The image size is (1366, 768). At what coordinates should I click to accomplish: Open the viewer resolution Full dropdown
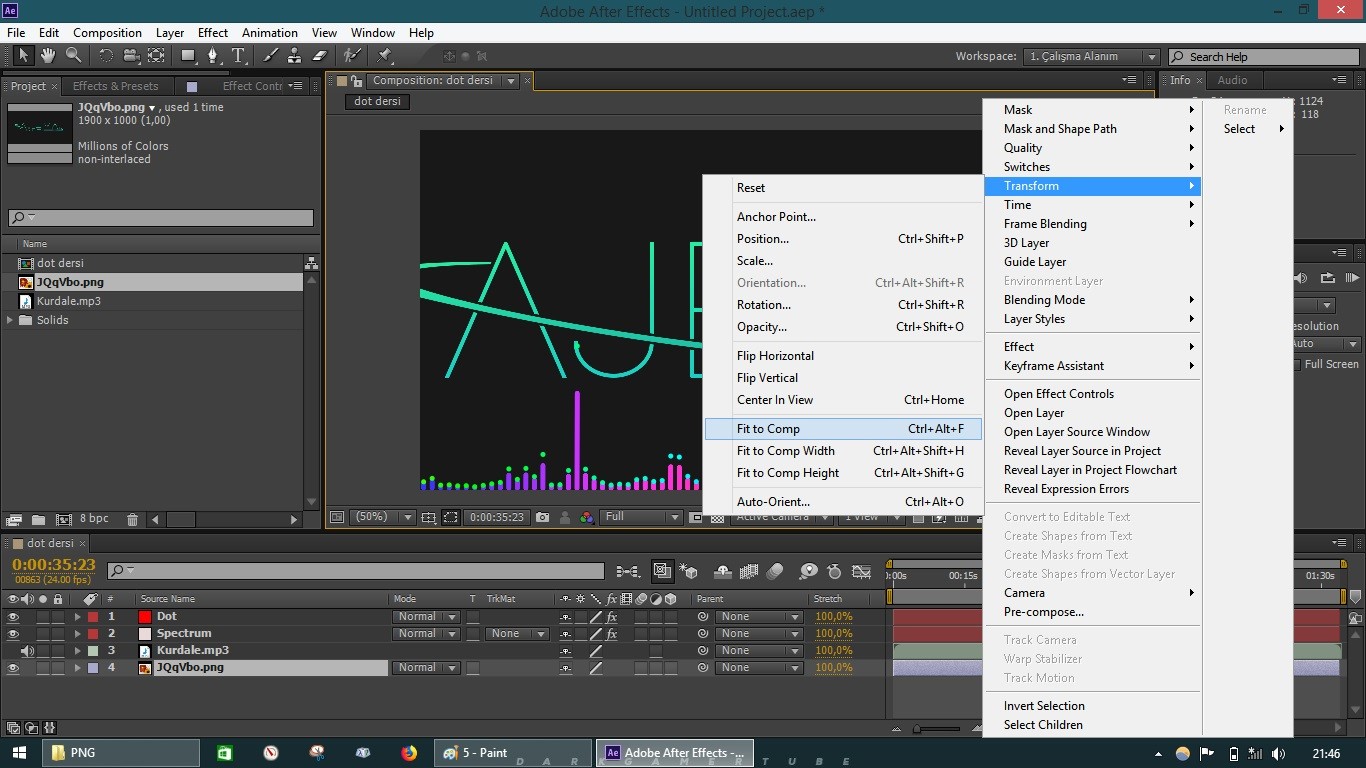641,517
